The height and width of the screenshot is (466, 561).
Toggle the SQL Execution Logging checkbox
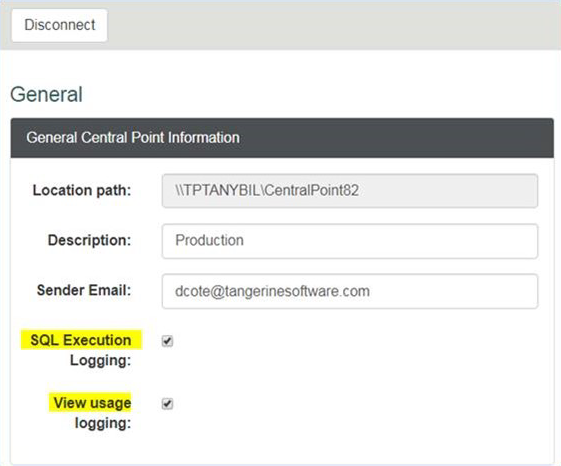167,341
